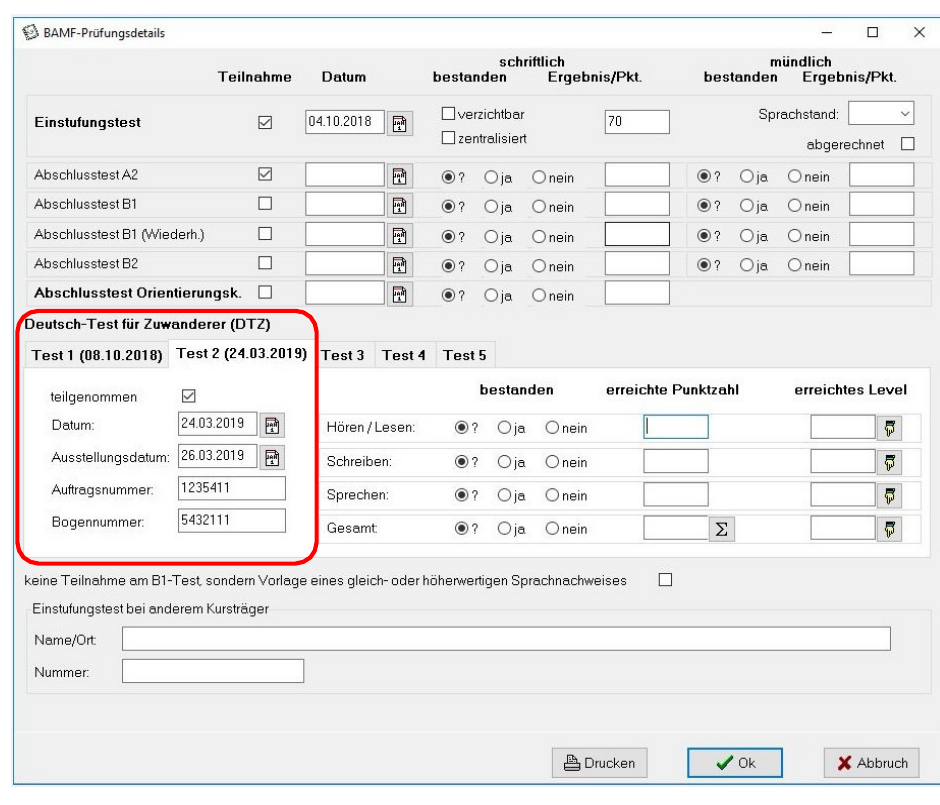The height and width of the screenshot is (805, 940).
Task: Toggle the teilgenommen checkbox
Action: point(189,396)
